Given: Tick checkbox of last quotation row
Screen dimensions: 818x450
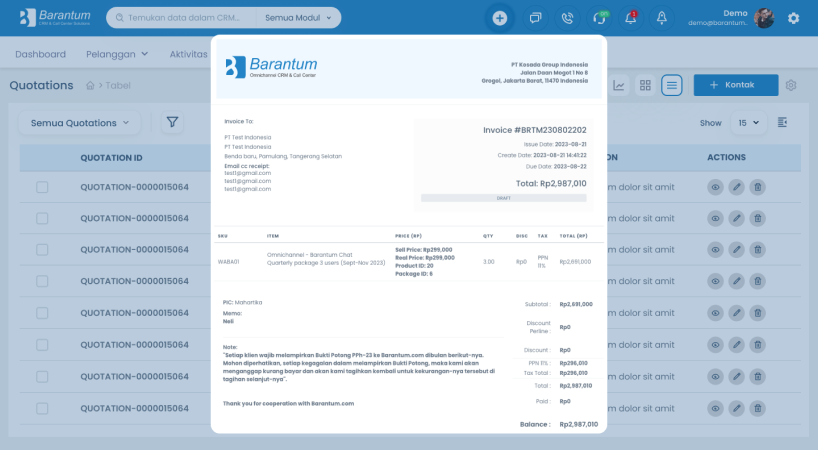Looking at the screenshot, I should pos(42,408).
